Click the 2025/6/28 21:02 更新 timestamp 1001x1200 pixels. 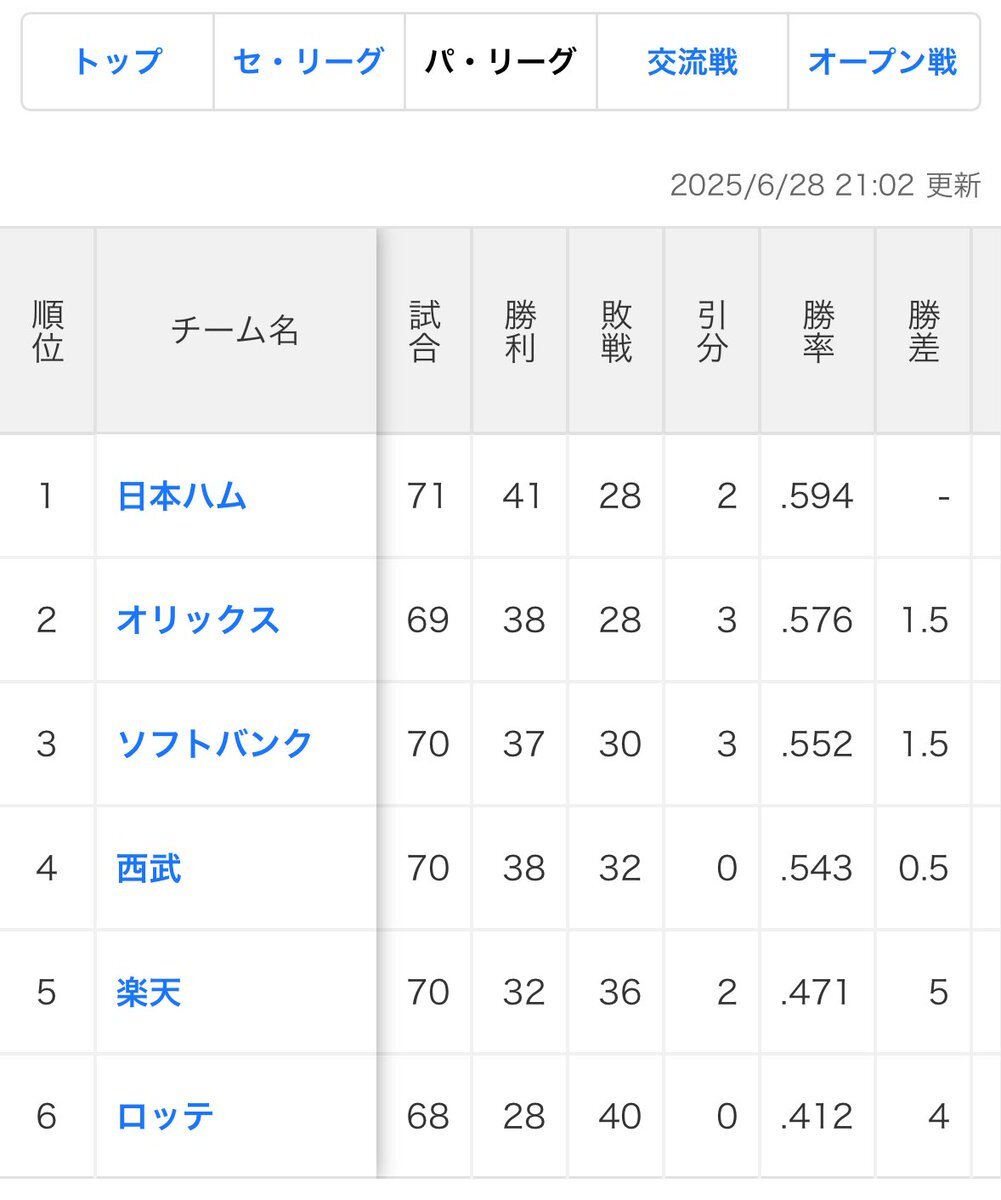click(x=825, y=185)
